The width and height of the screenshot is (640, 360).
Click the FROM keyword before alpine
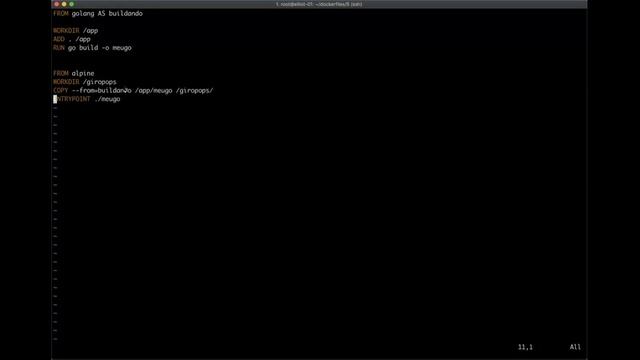[61, 73]
